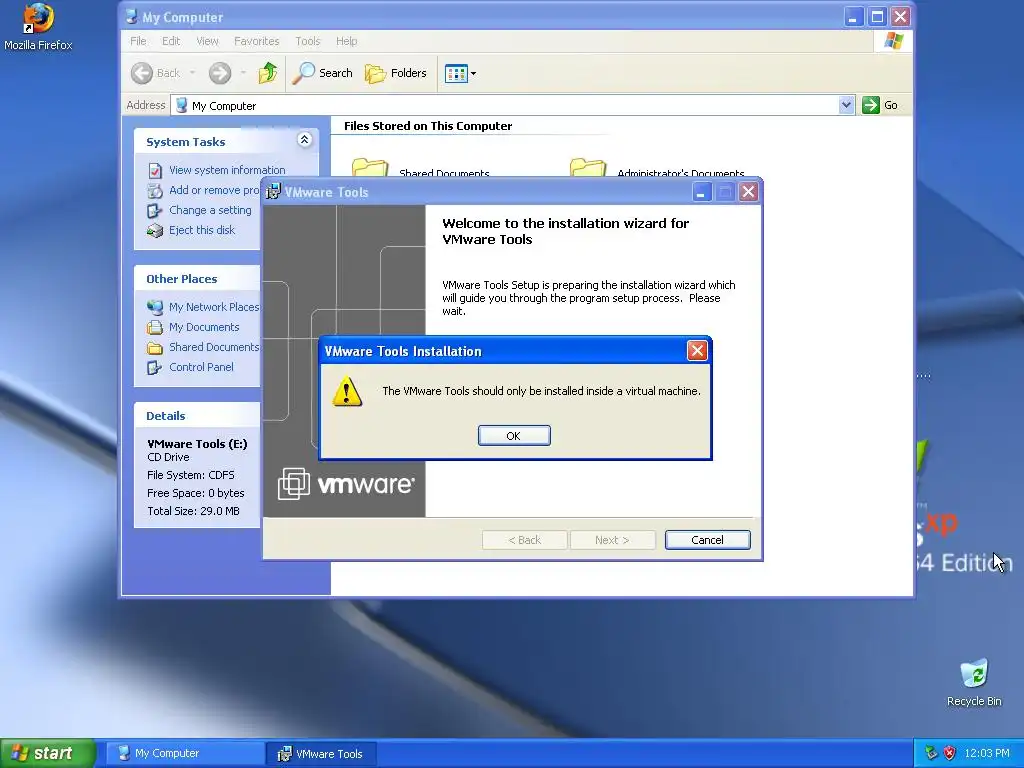Click the red security shield tray icon
Screen dimensions: 1024x768
coord(950,753)
